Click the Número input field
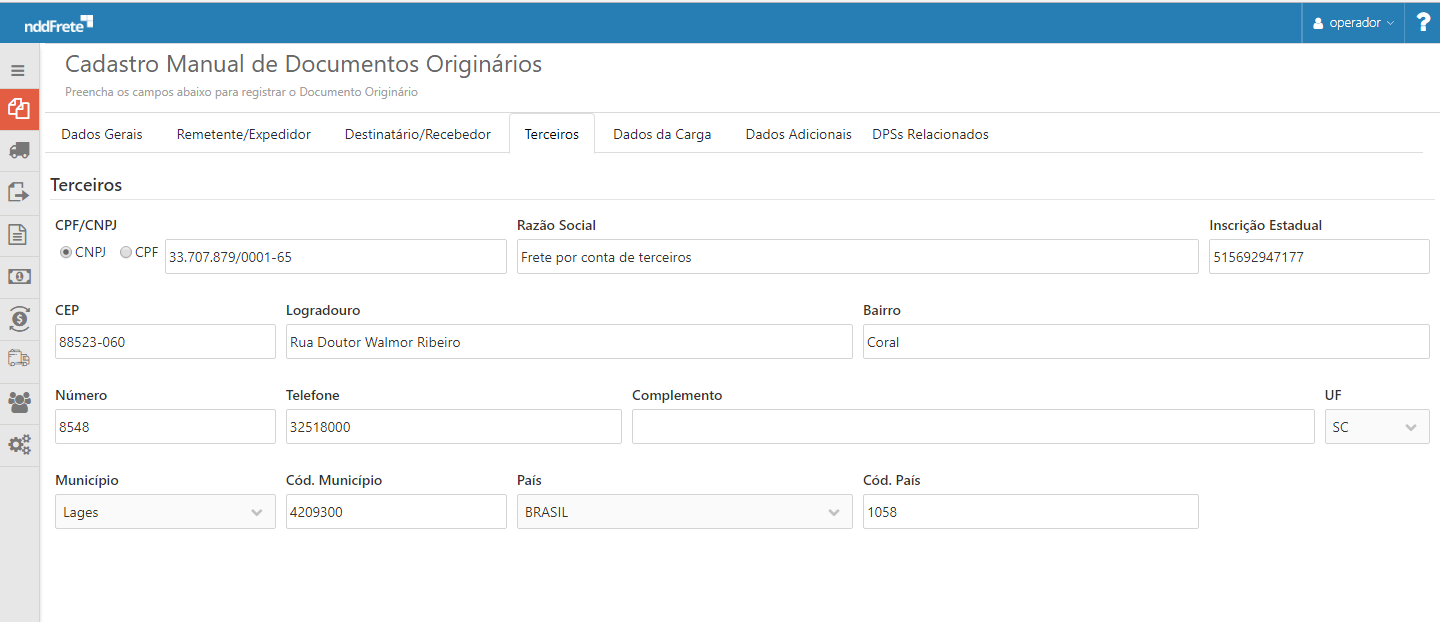Screen dimensions: 1440x622 [165, 427]
